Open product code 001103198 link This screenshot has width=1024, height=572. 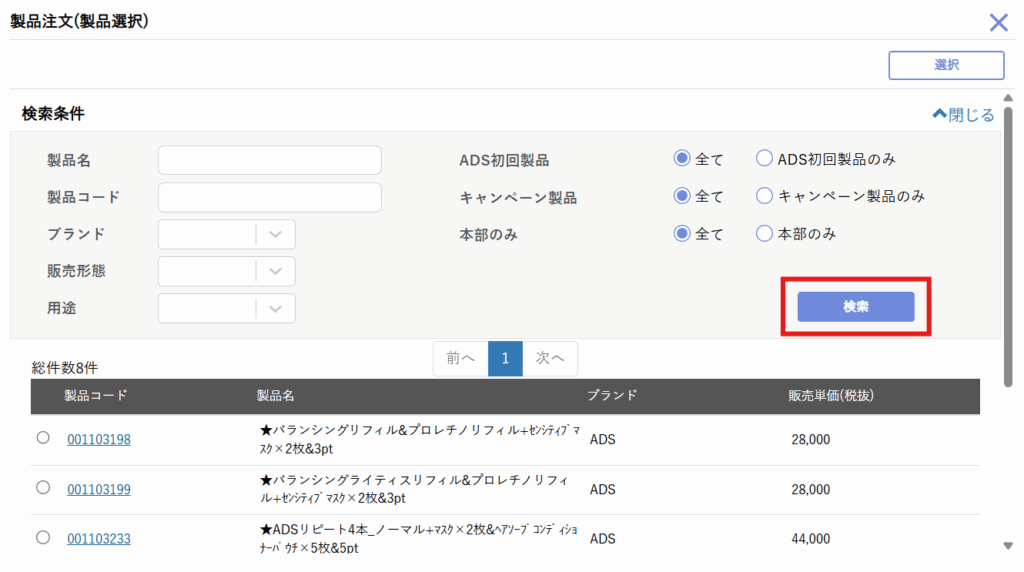point(99,439)
